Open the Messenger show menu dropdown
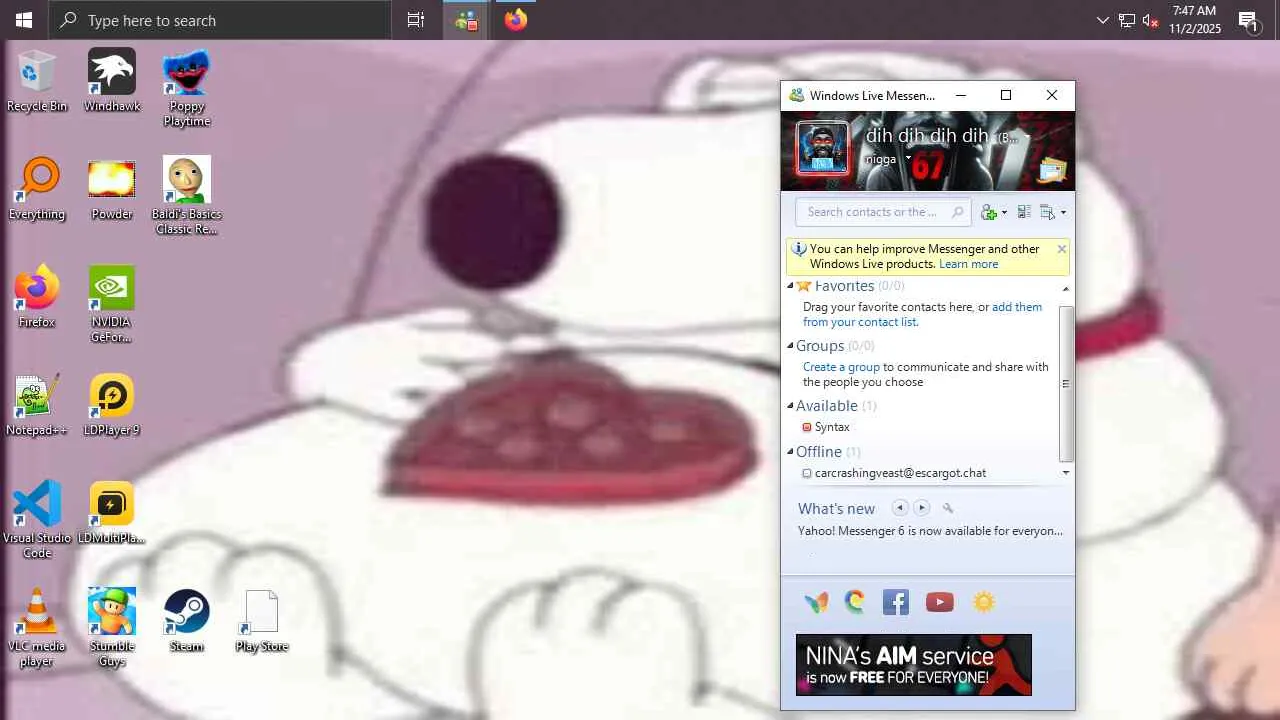This screenshot has height=720, width=1280. tap(1053, 212)
